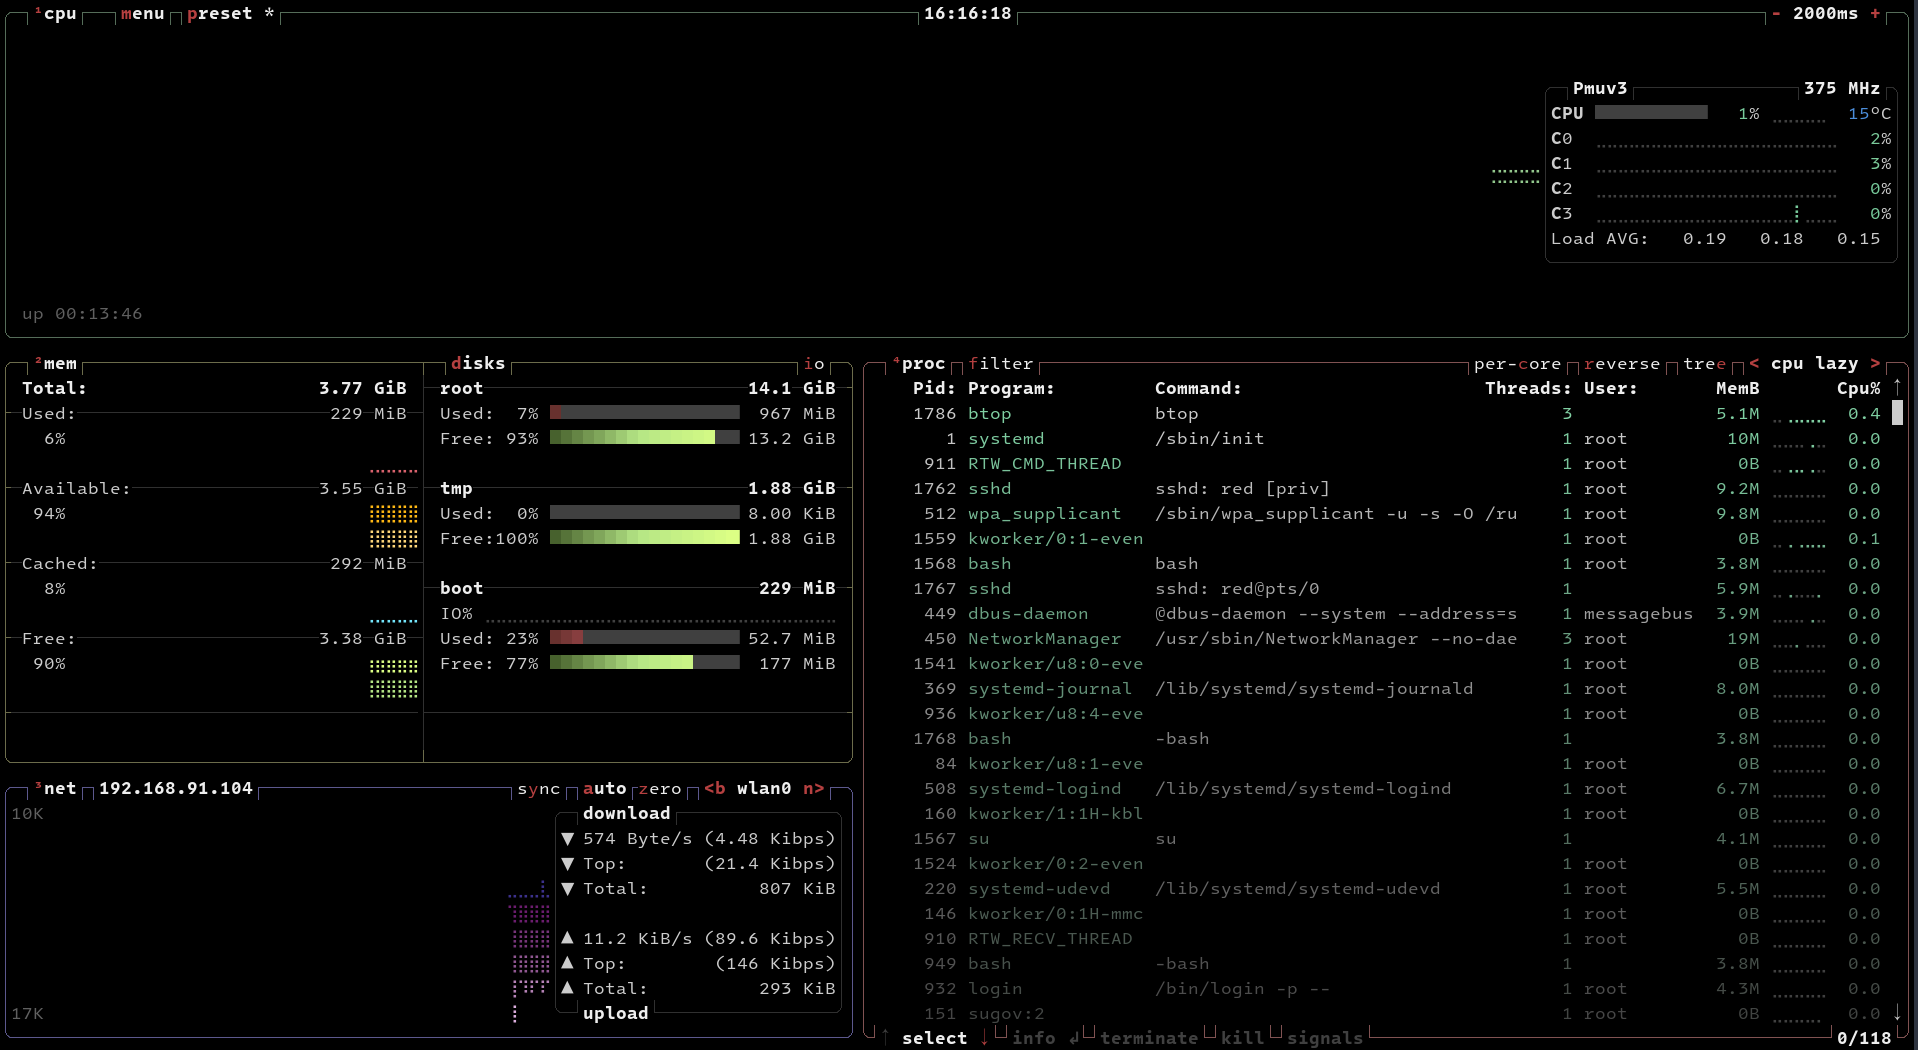Reverse the process sorting order
The height and width of the screenshot is (1050, 1918).
click(1621, 364)
